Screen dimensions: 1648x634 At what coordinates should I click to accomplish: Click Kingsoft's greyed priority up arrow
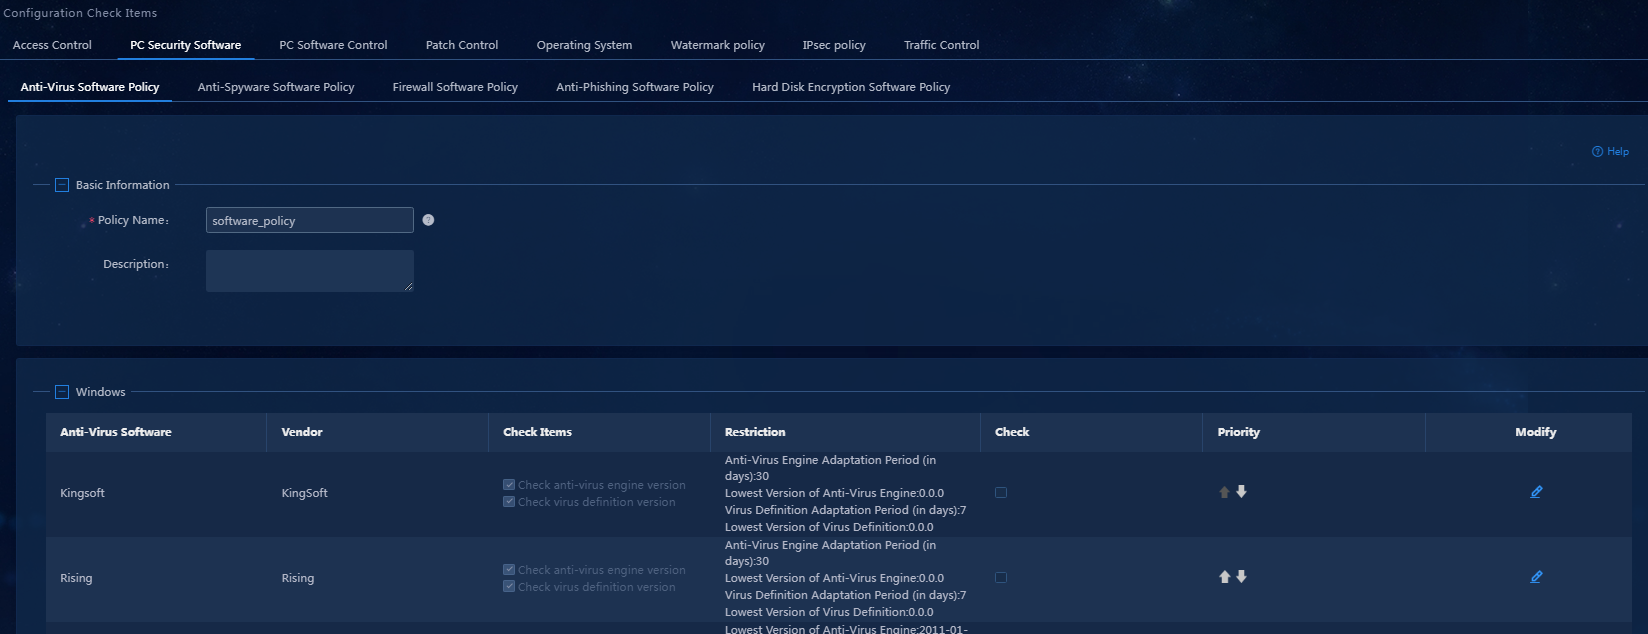coord(1224,492)
